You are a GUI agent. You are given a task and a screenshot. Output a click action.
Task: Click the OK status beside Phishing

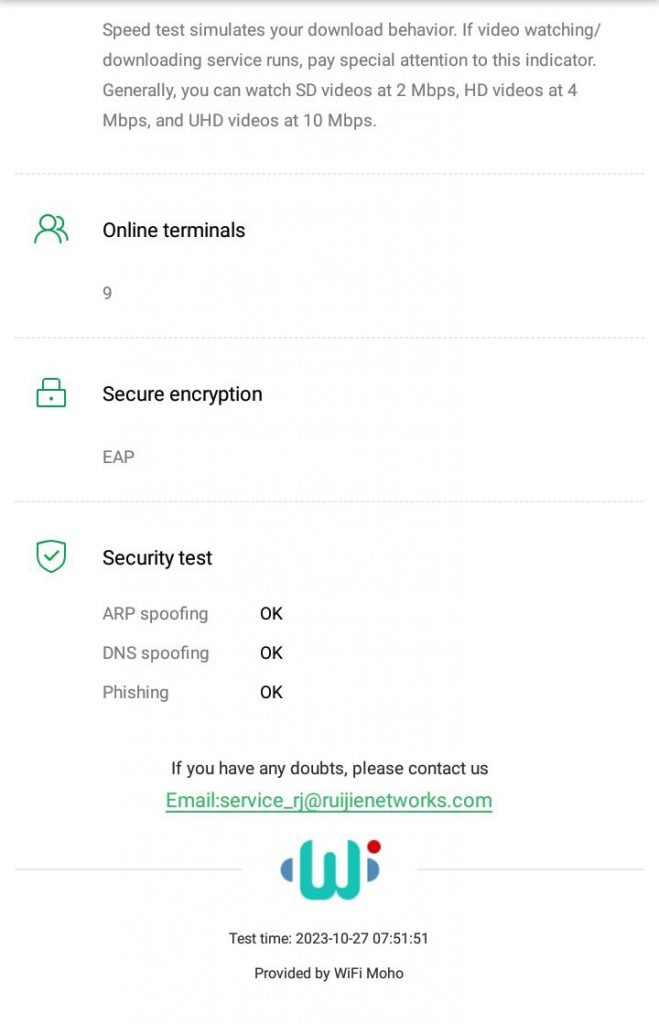[271, 692]
